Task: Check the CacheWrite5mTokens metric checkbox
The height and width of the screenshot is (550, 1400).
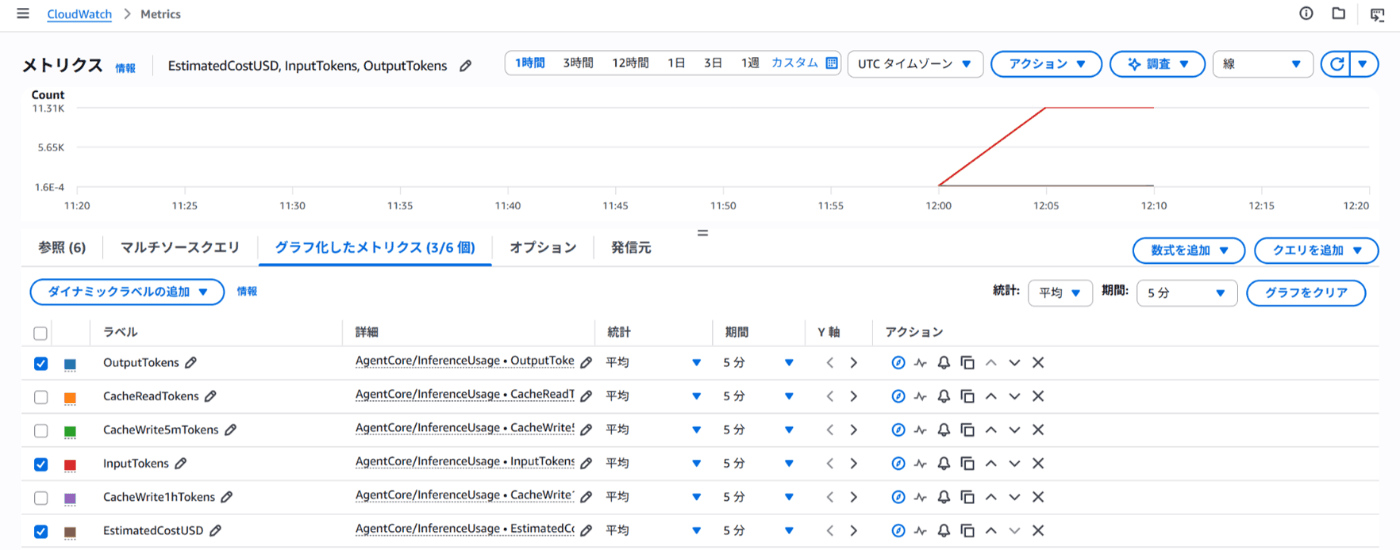Action: click(41, 431)
